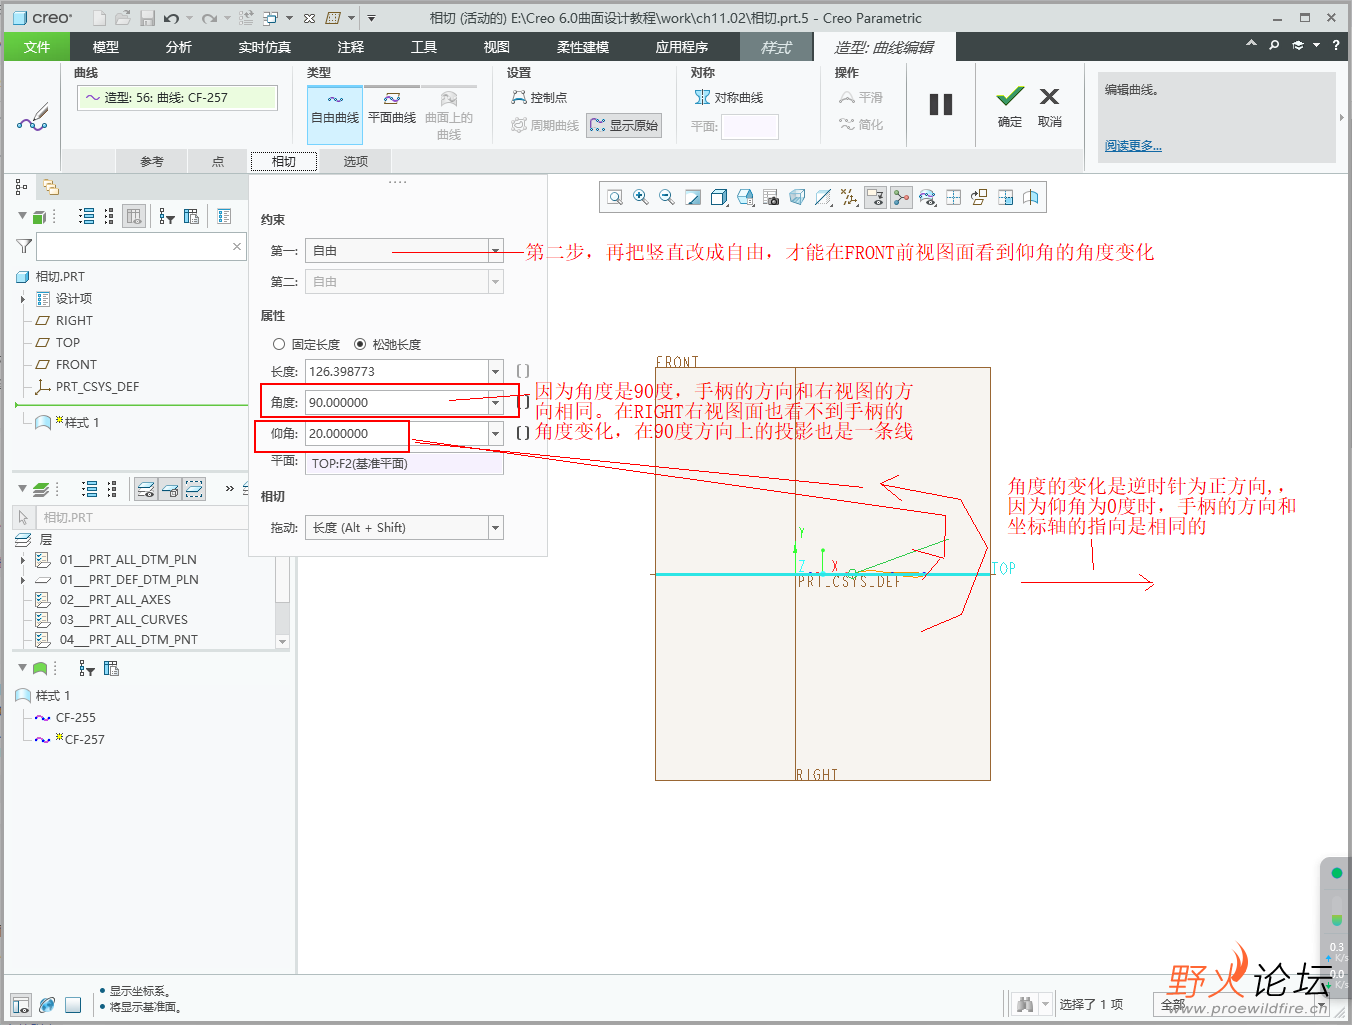Switch to the 模型 ribbon tab
The width and height of the screenshot is (1352, 1025).
pyautogui.click(x=106, y=47)
